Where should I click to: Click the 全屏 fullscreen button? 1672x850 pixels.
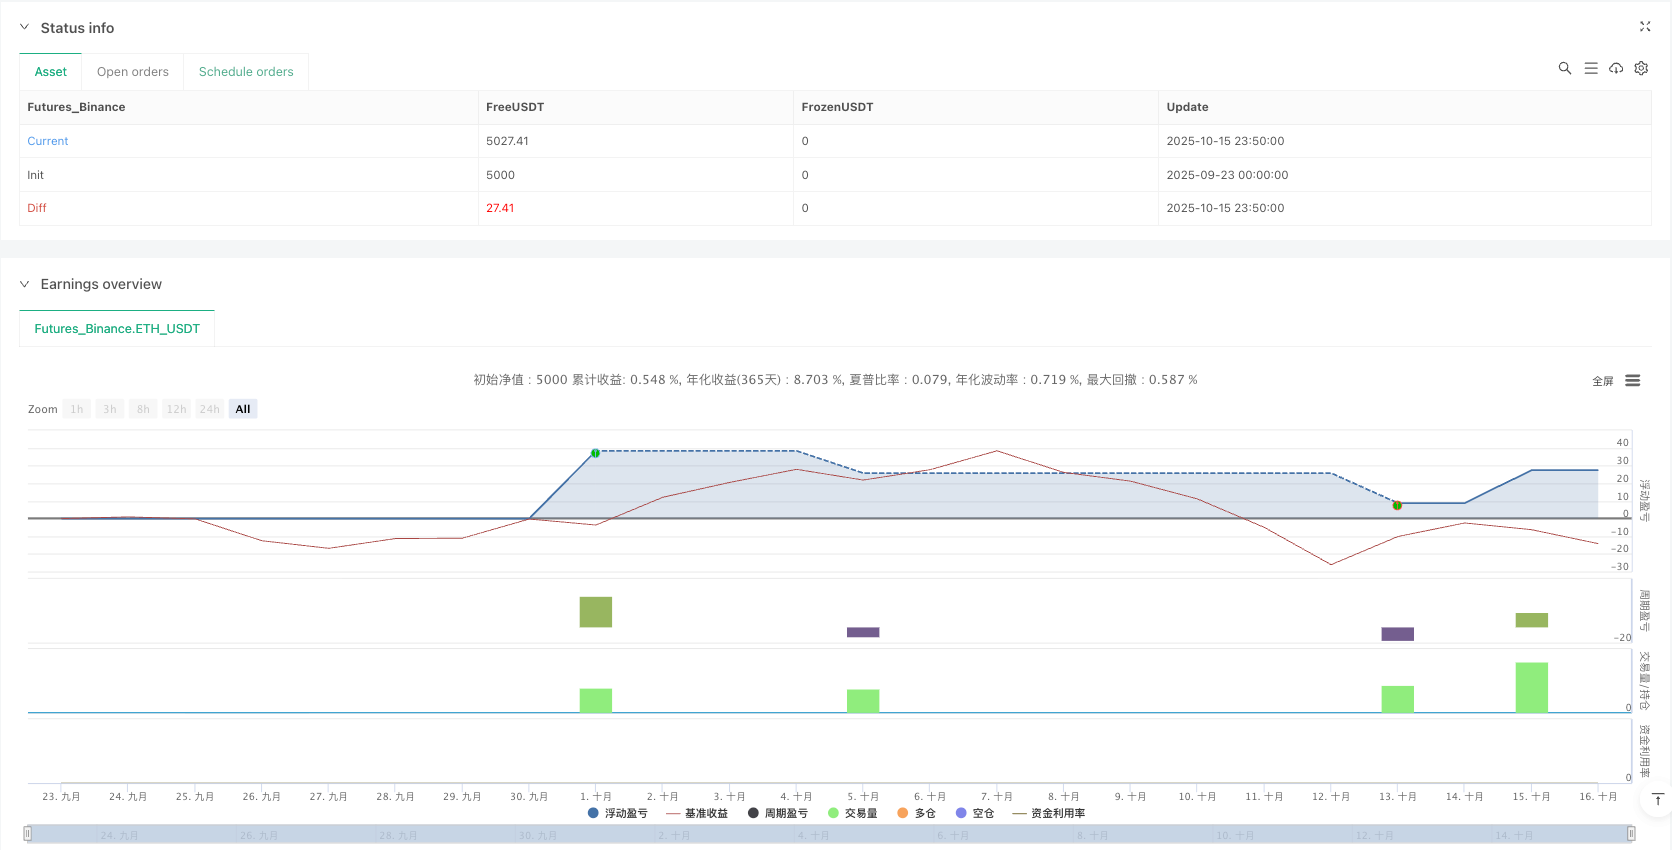click(1602, 381)
